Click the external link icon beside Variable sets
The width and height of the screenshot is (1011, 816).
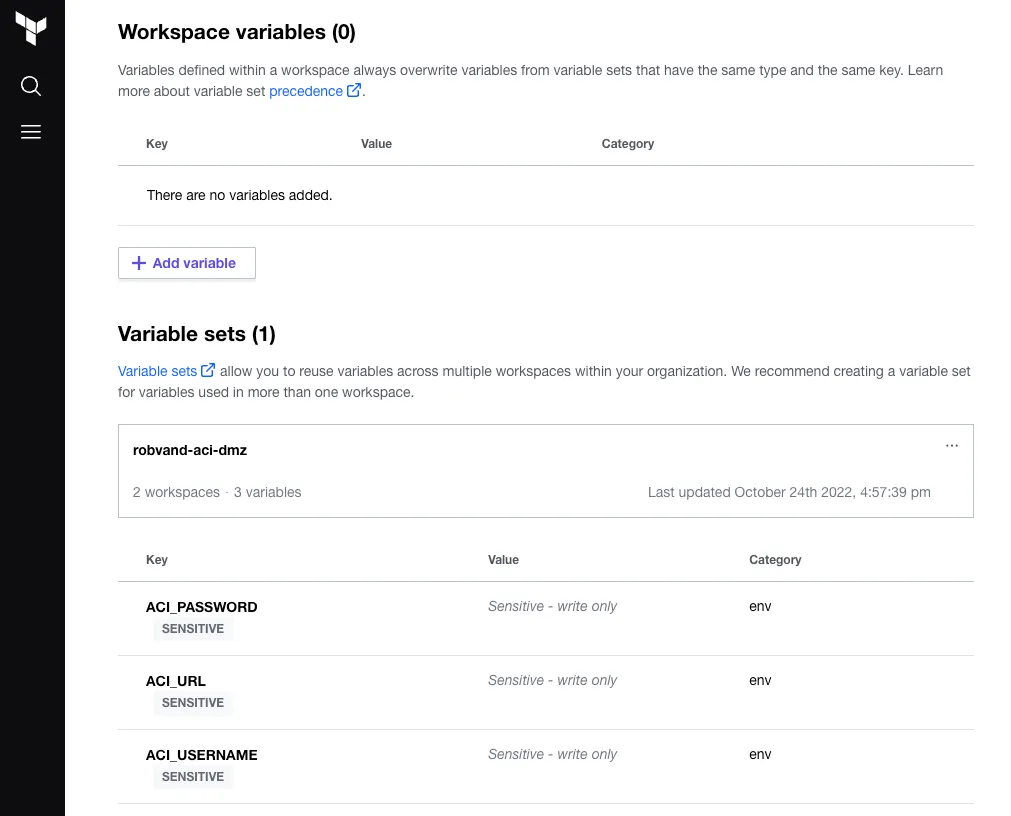click(x=208, y=371)
